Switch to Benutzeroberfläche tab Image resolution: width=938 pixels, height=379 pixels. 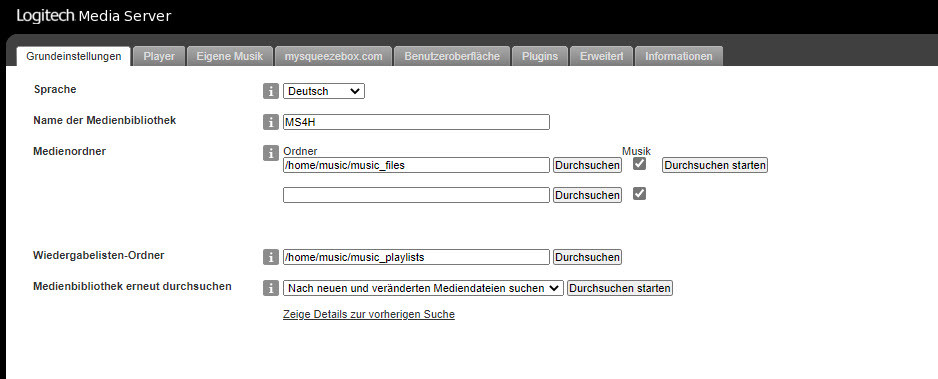tap(452, 56)
